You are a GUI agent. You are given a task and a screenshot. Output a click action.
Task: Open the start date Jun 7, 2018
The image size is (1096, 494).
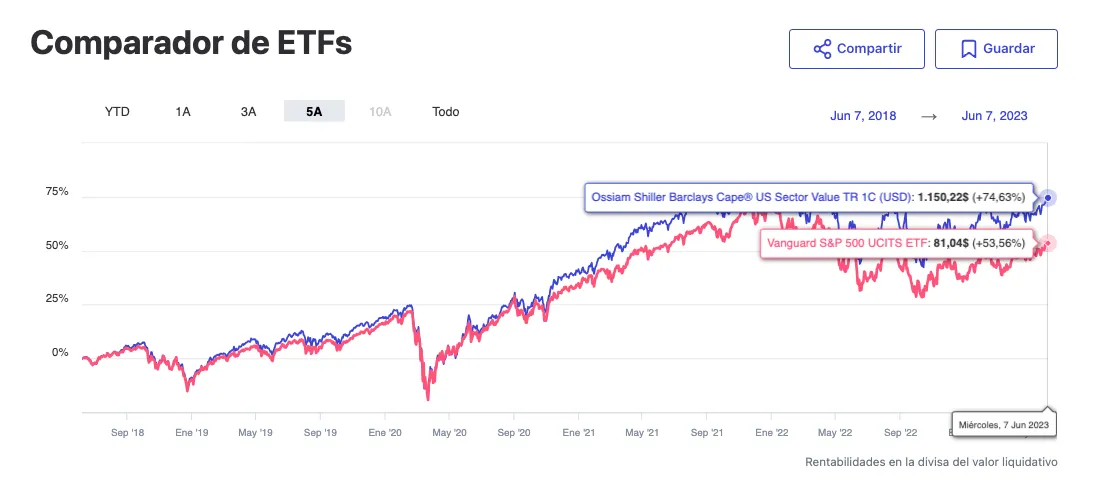pos(863,116)
